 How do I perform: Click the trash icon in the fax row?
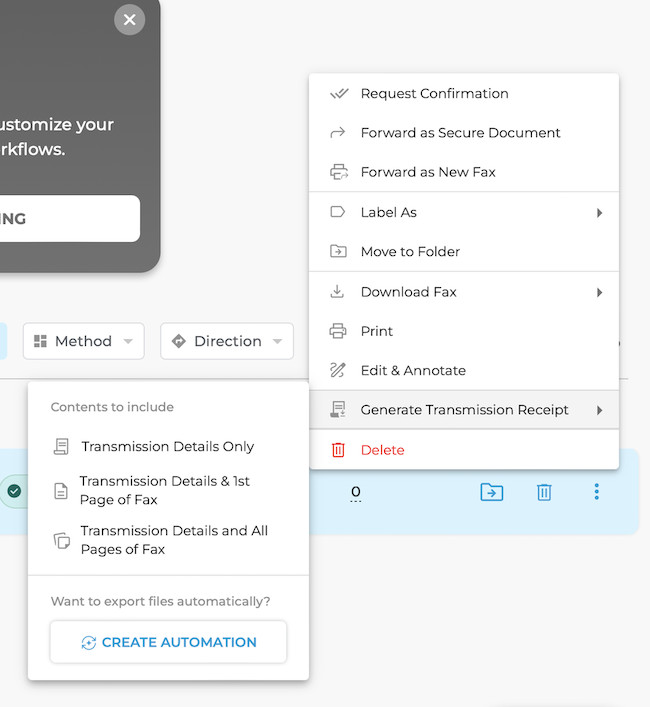point(544,492)
